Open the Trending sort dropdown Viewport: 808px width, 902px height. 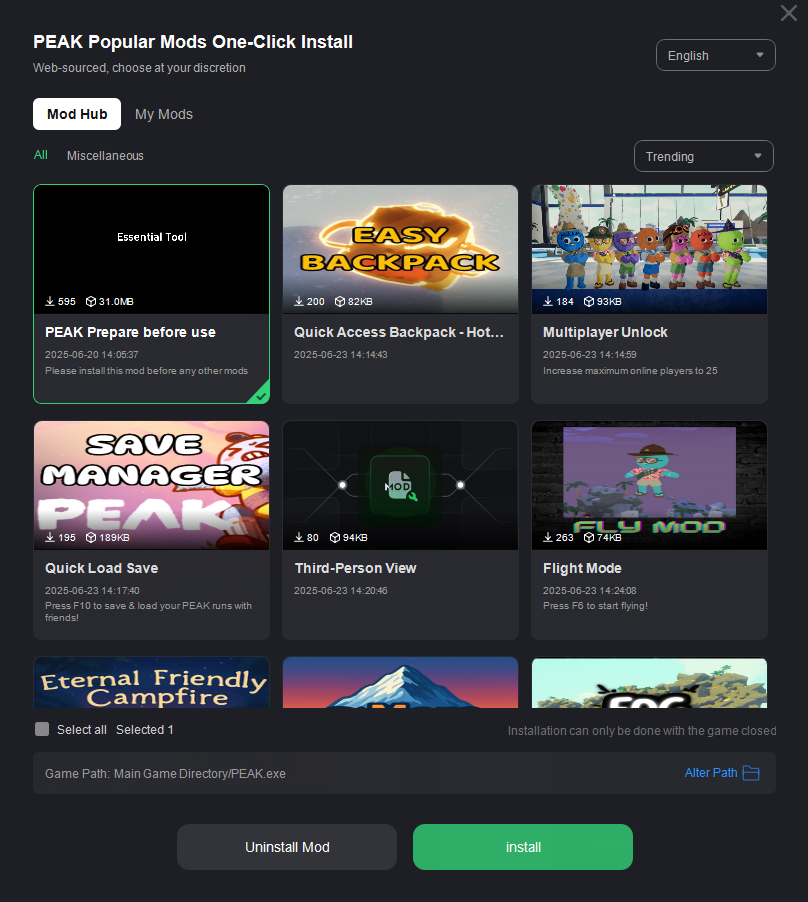[703, 156]
